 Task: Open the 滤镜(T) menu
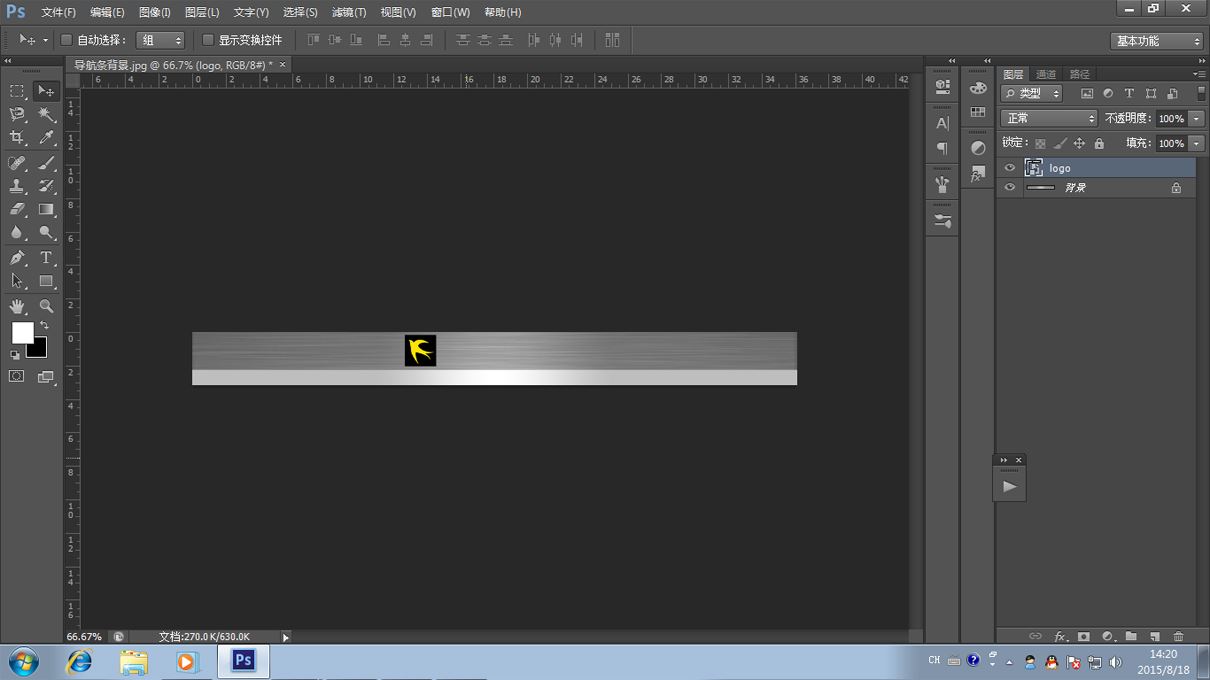click(348, 12)
